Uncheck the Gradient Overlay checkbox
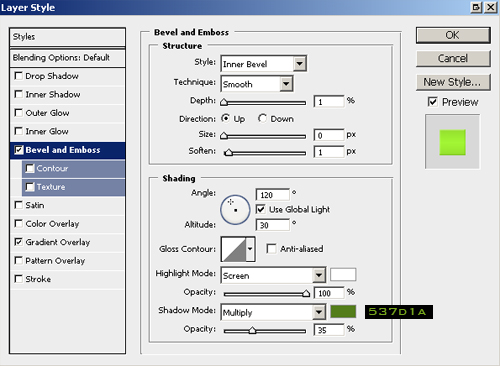500x366 pixels. click(18, 242)
